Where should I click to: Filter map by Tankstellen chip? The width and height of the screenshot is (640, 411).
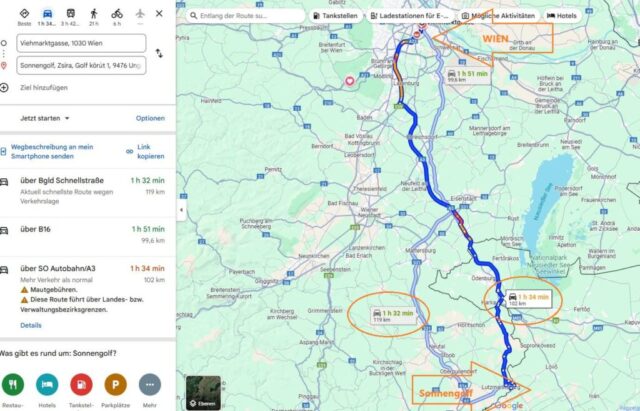coord(336,16)
